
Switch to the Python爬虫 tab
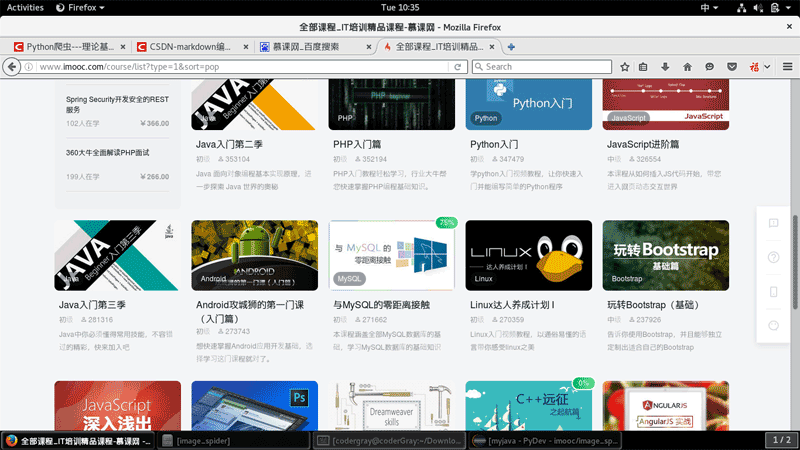(70, 47)
